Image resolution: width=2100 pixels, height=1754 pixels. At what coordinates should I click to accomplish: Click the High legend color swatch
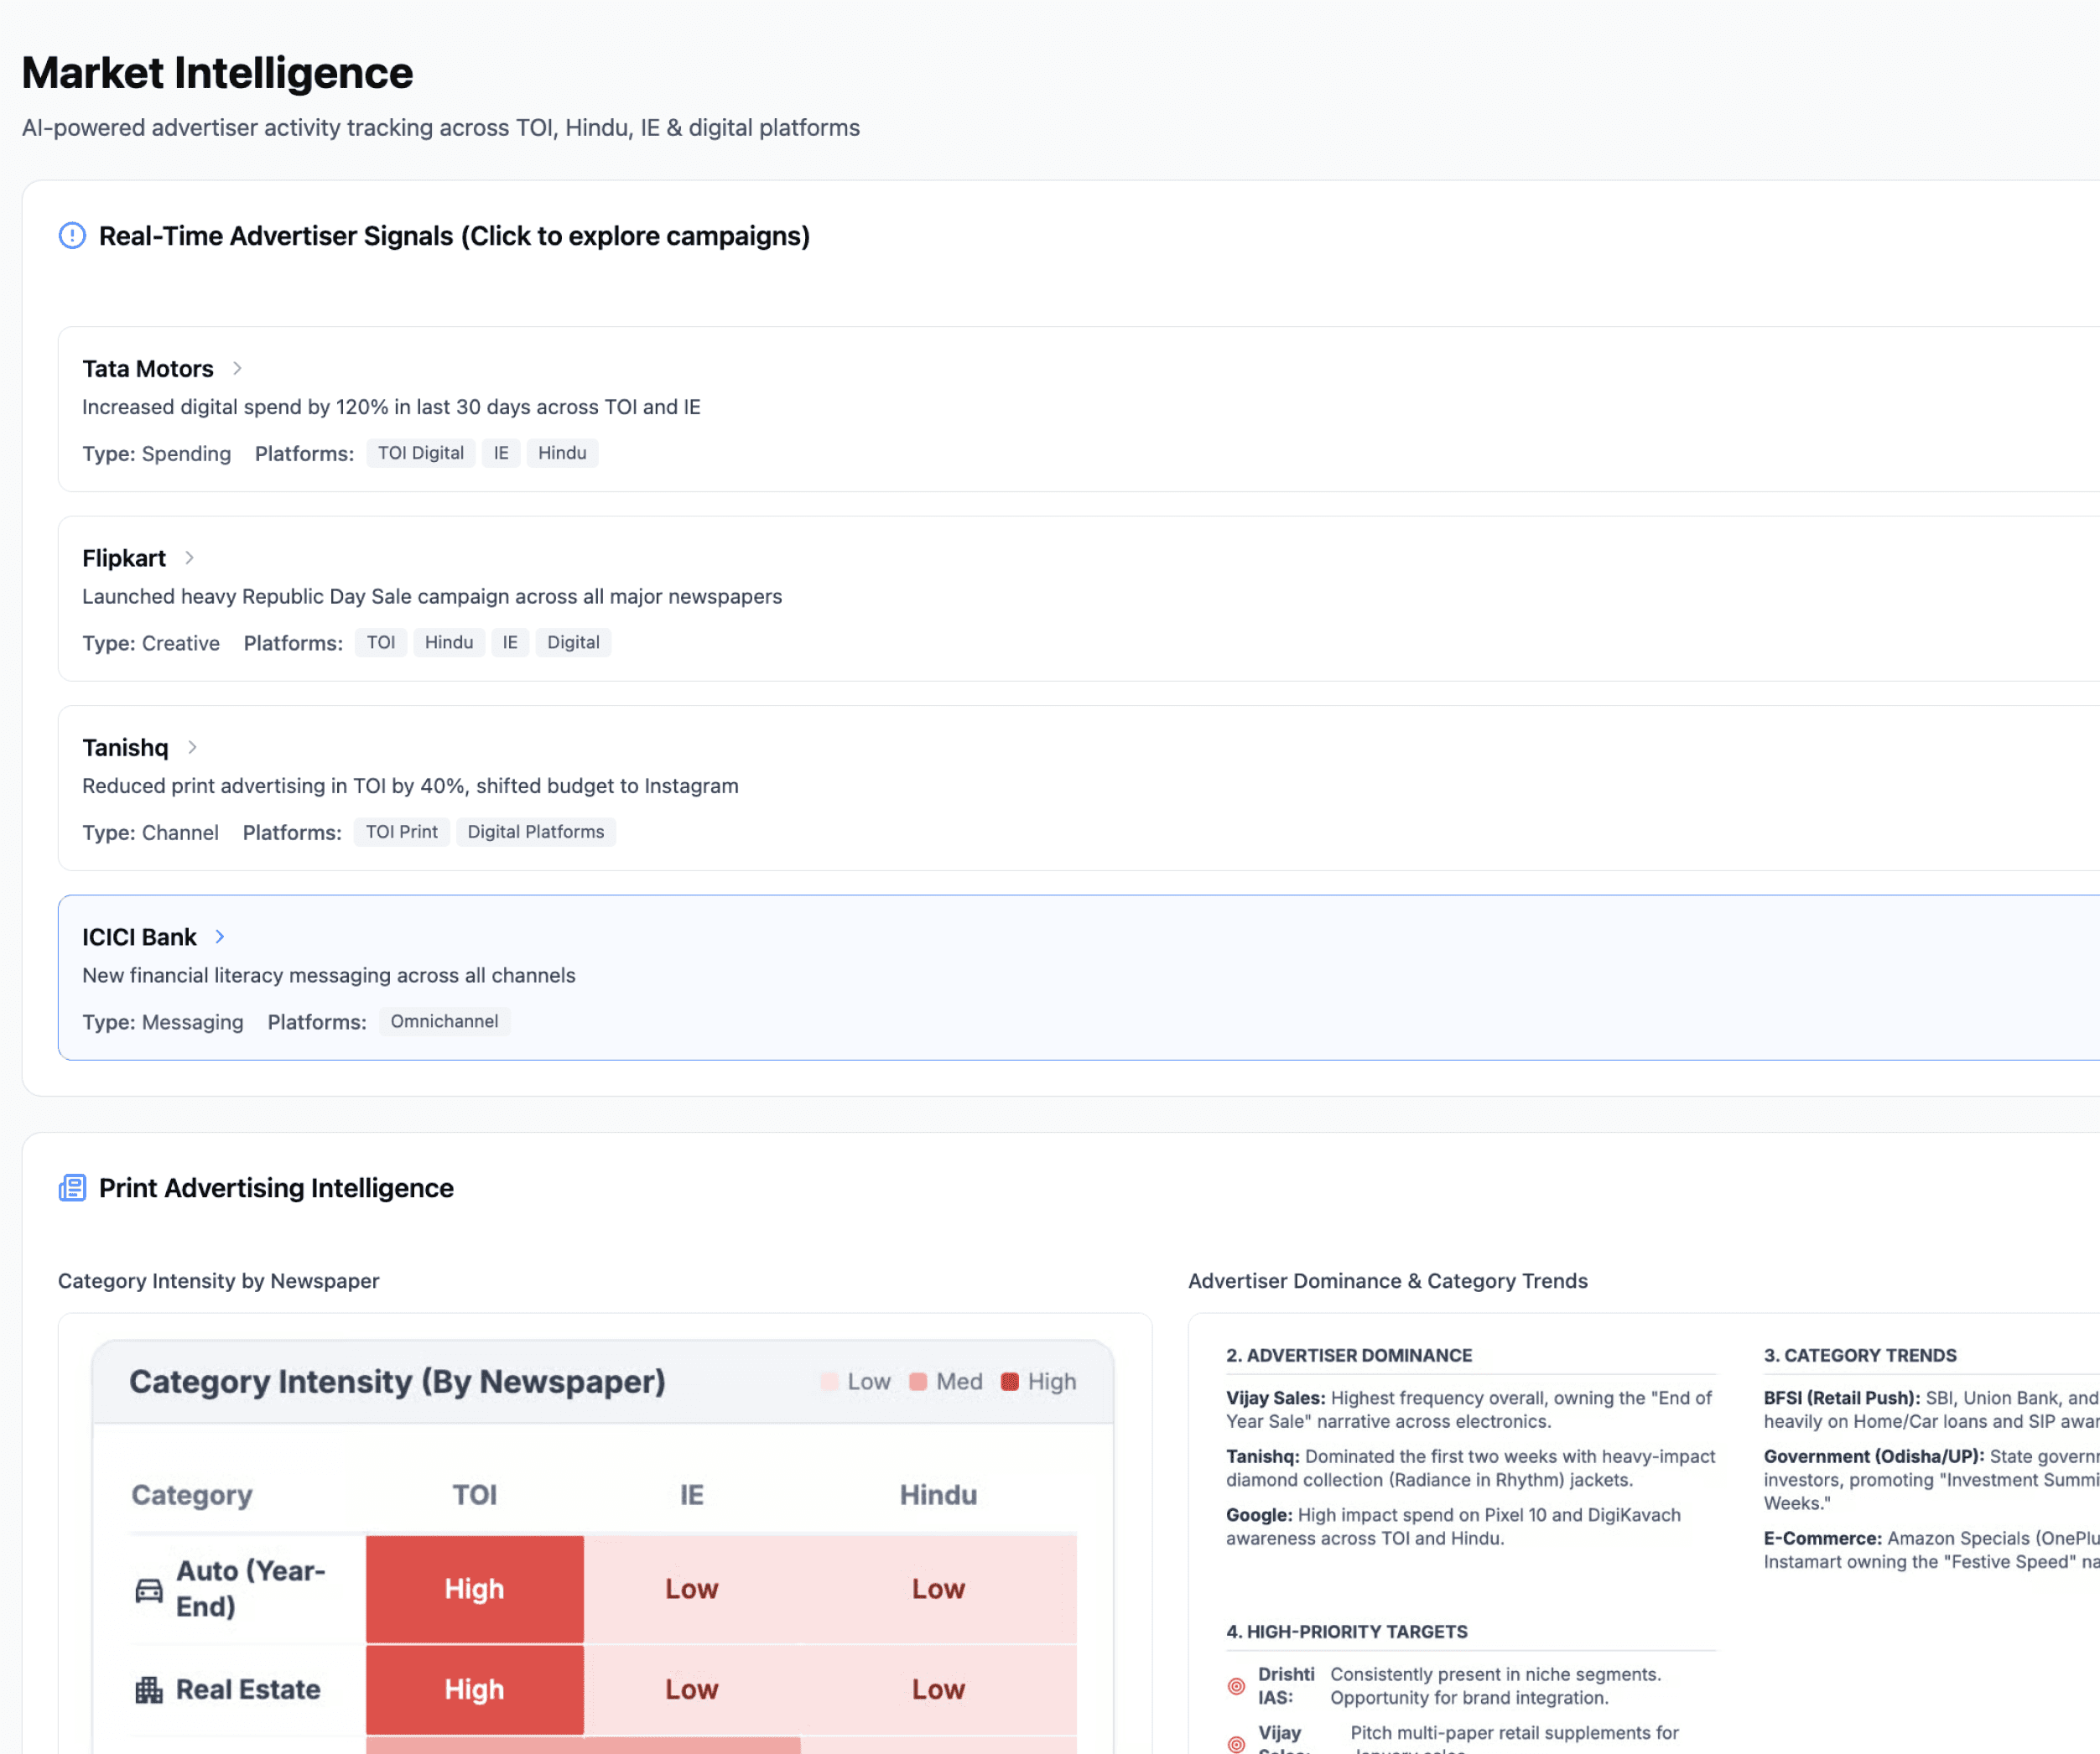(x=1010, y=1382)
